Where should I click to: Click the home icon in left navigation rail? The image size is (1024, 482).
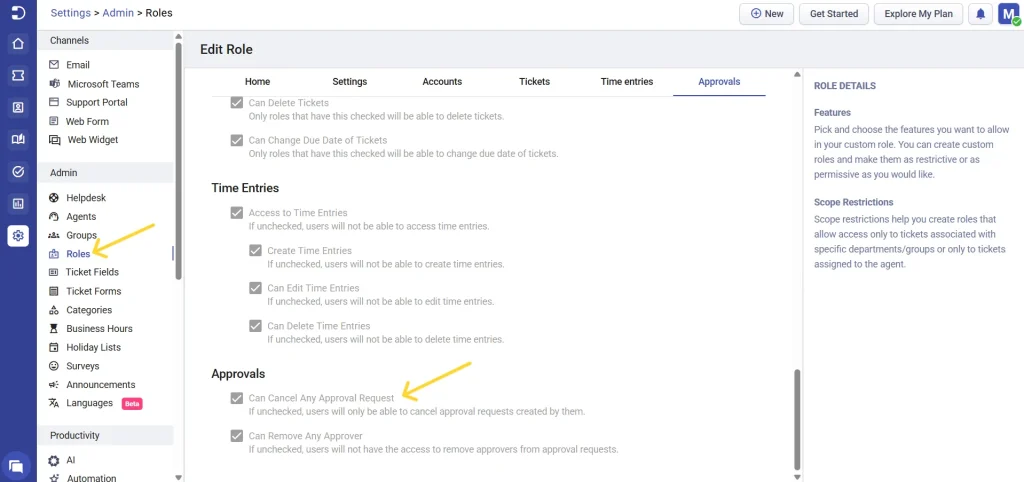point(18,44)
